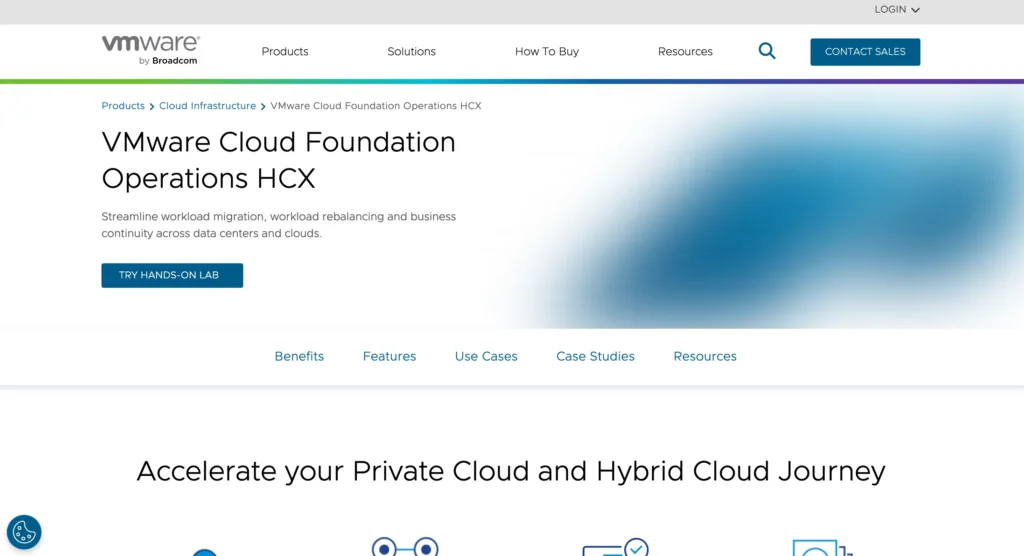Jump to Case Studies section tab
Viewport: 1024px width, 556px height.
(x=595, y=356)
